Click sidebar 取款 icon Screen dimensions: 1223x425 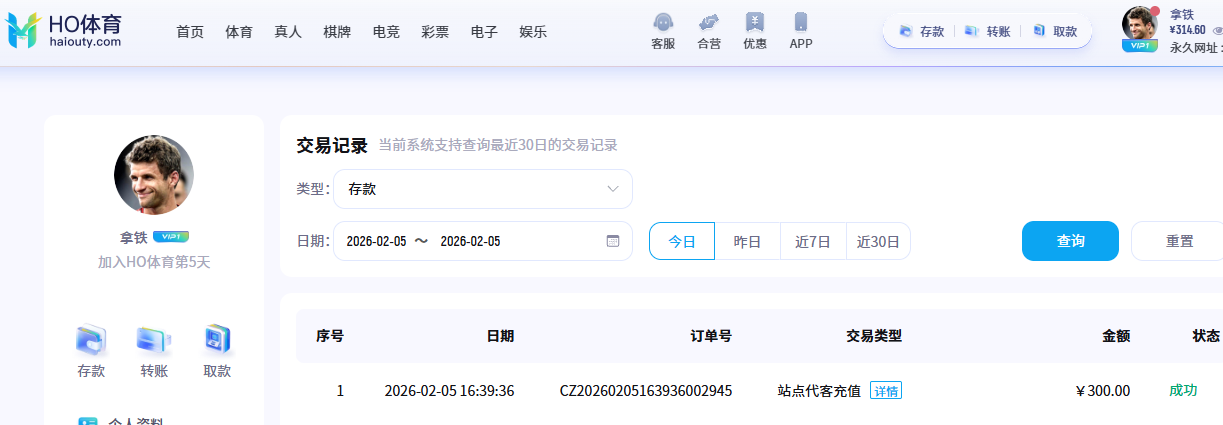point(217,341)
